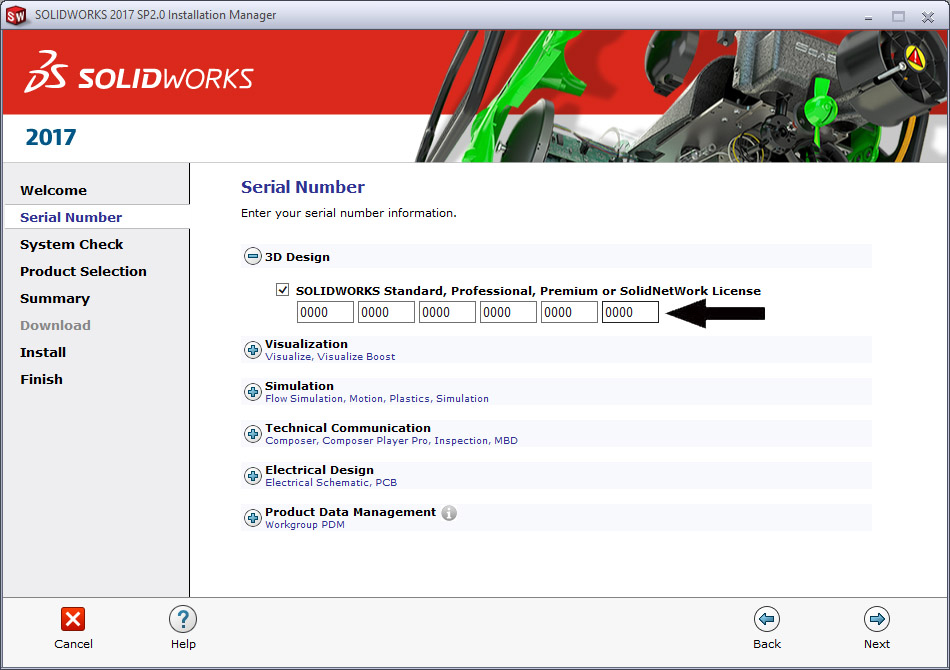
Task: Click the red Cancel X icon
Action: click(x=73, y=619)
